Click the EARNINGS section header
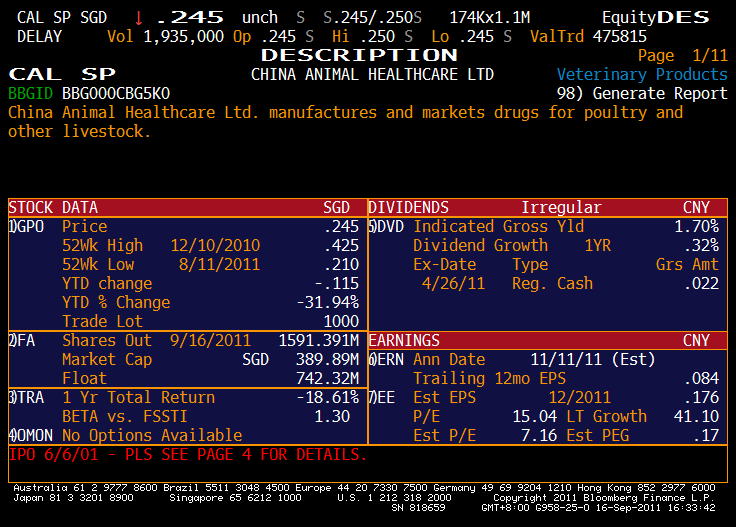The image size is (736, 527). pyautogui.click(x=548, y=340)
